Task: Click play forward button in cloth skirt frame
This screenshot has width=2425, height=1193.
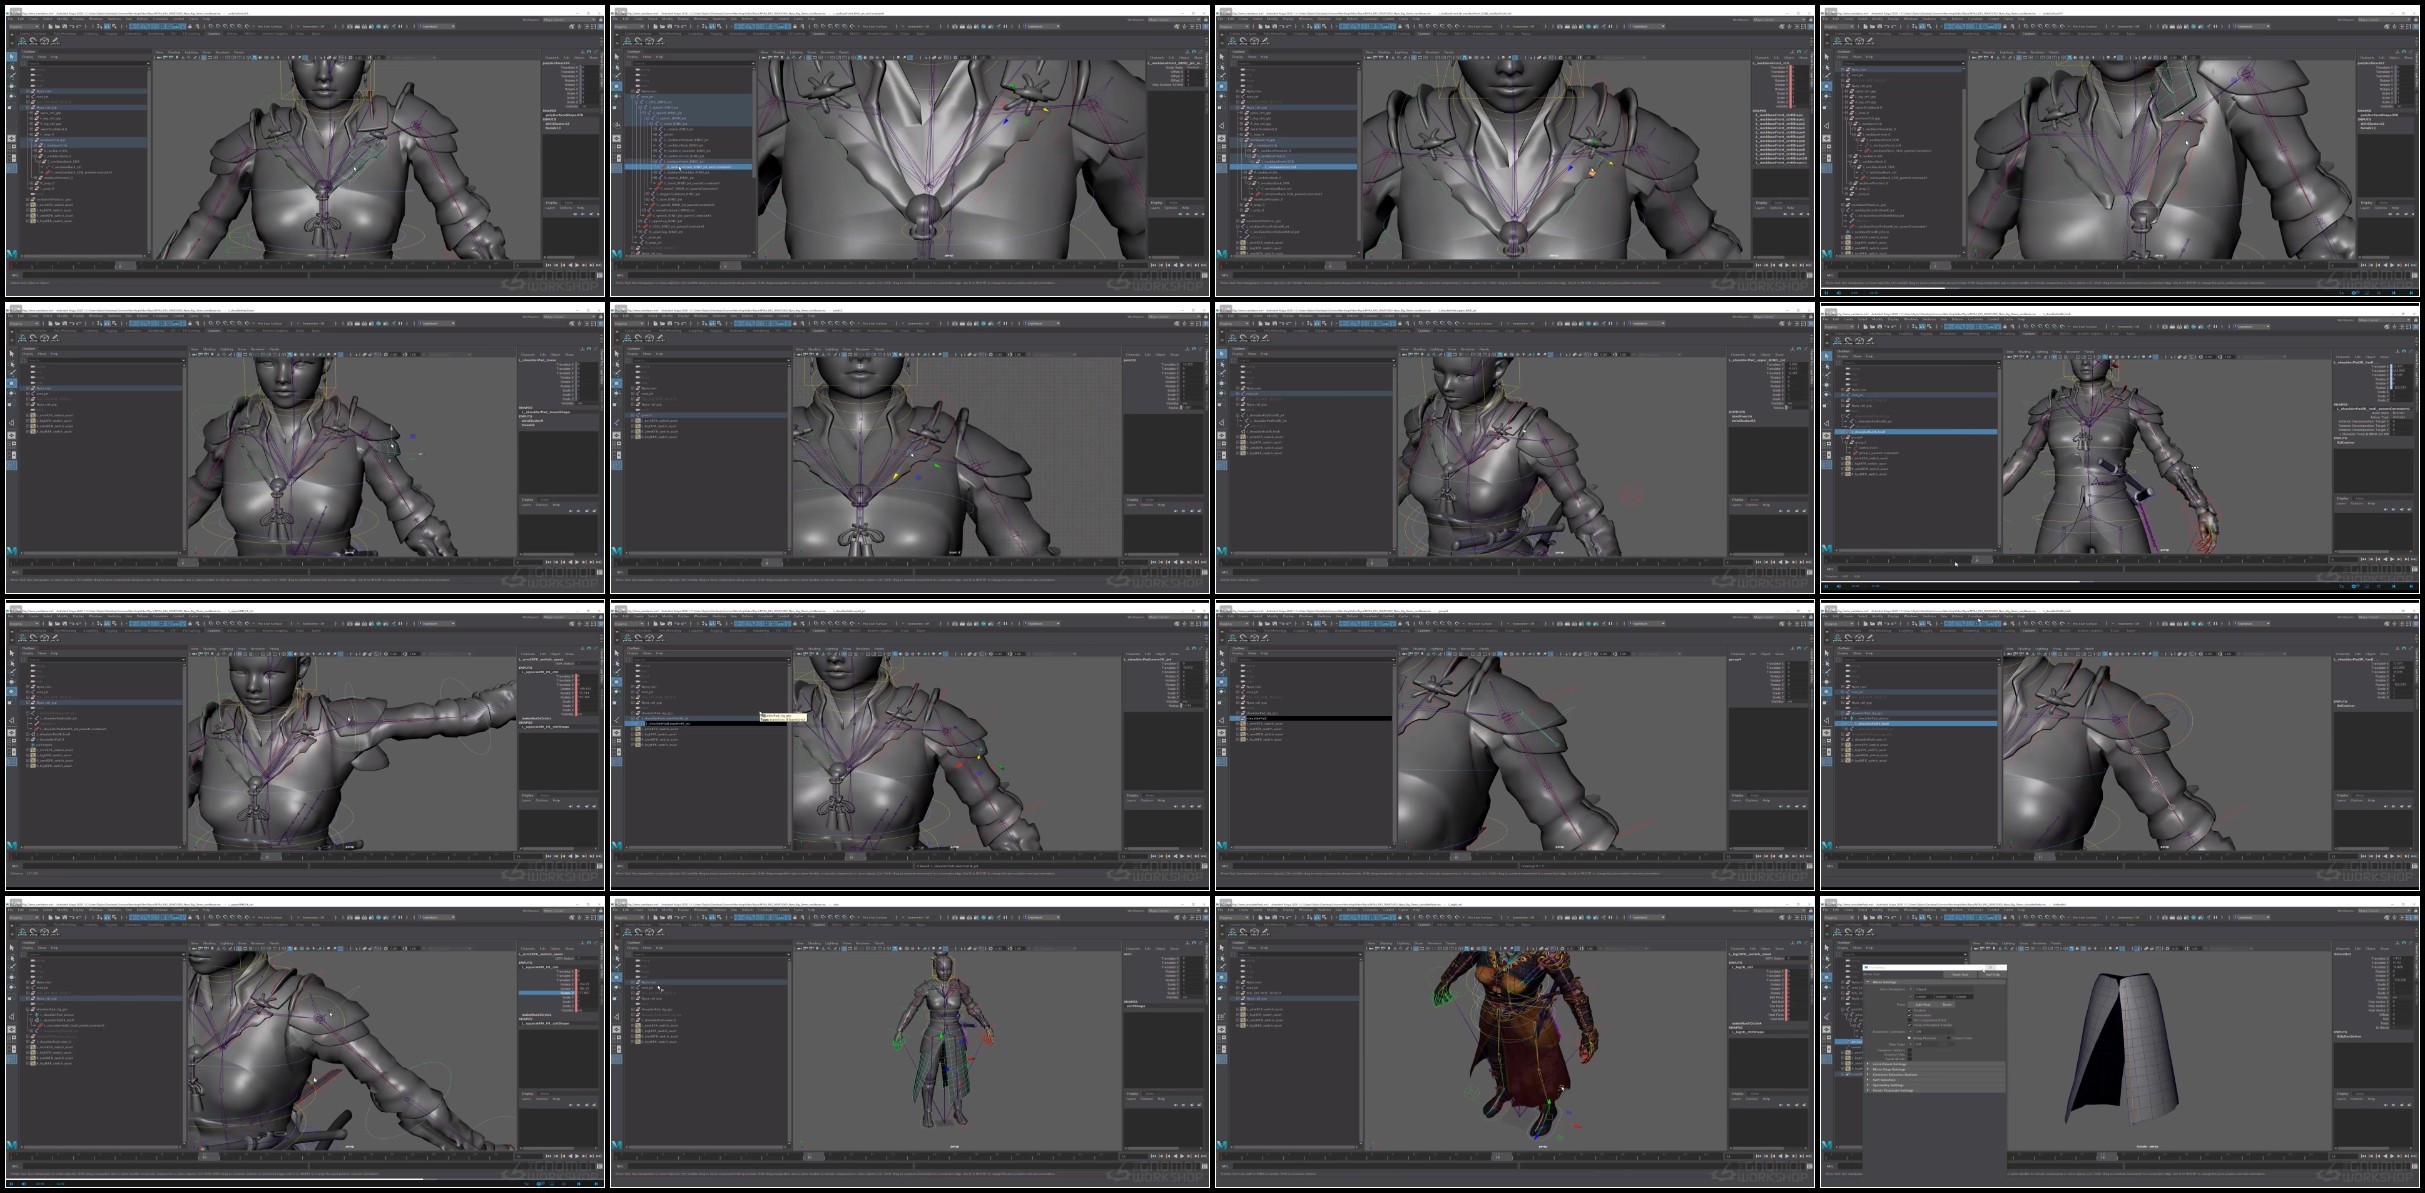Action: point(2392,1156)
